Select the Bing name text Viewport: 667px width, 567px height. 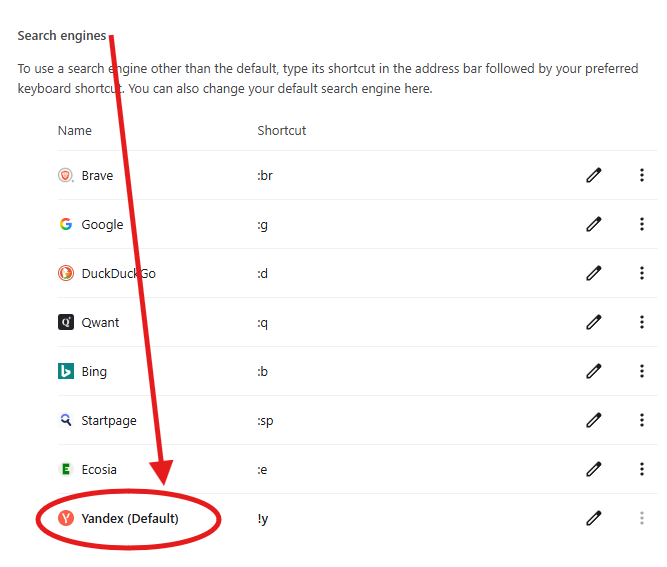94,372
